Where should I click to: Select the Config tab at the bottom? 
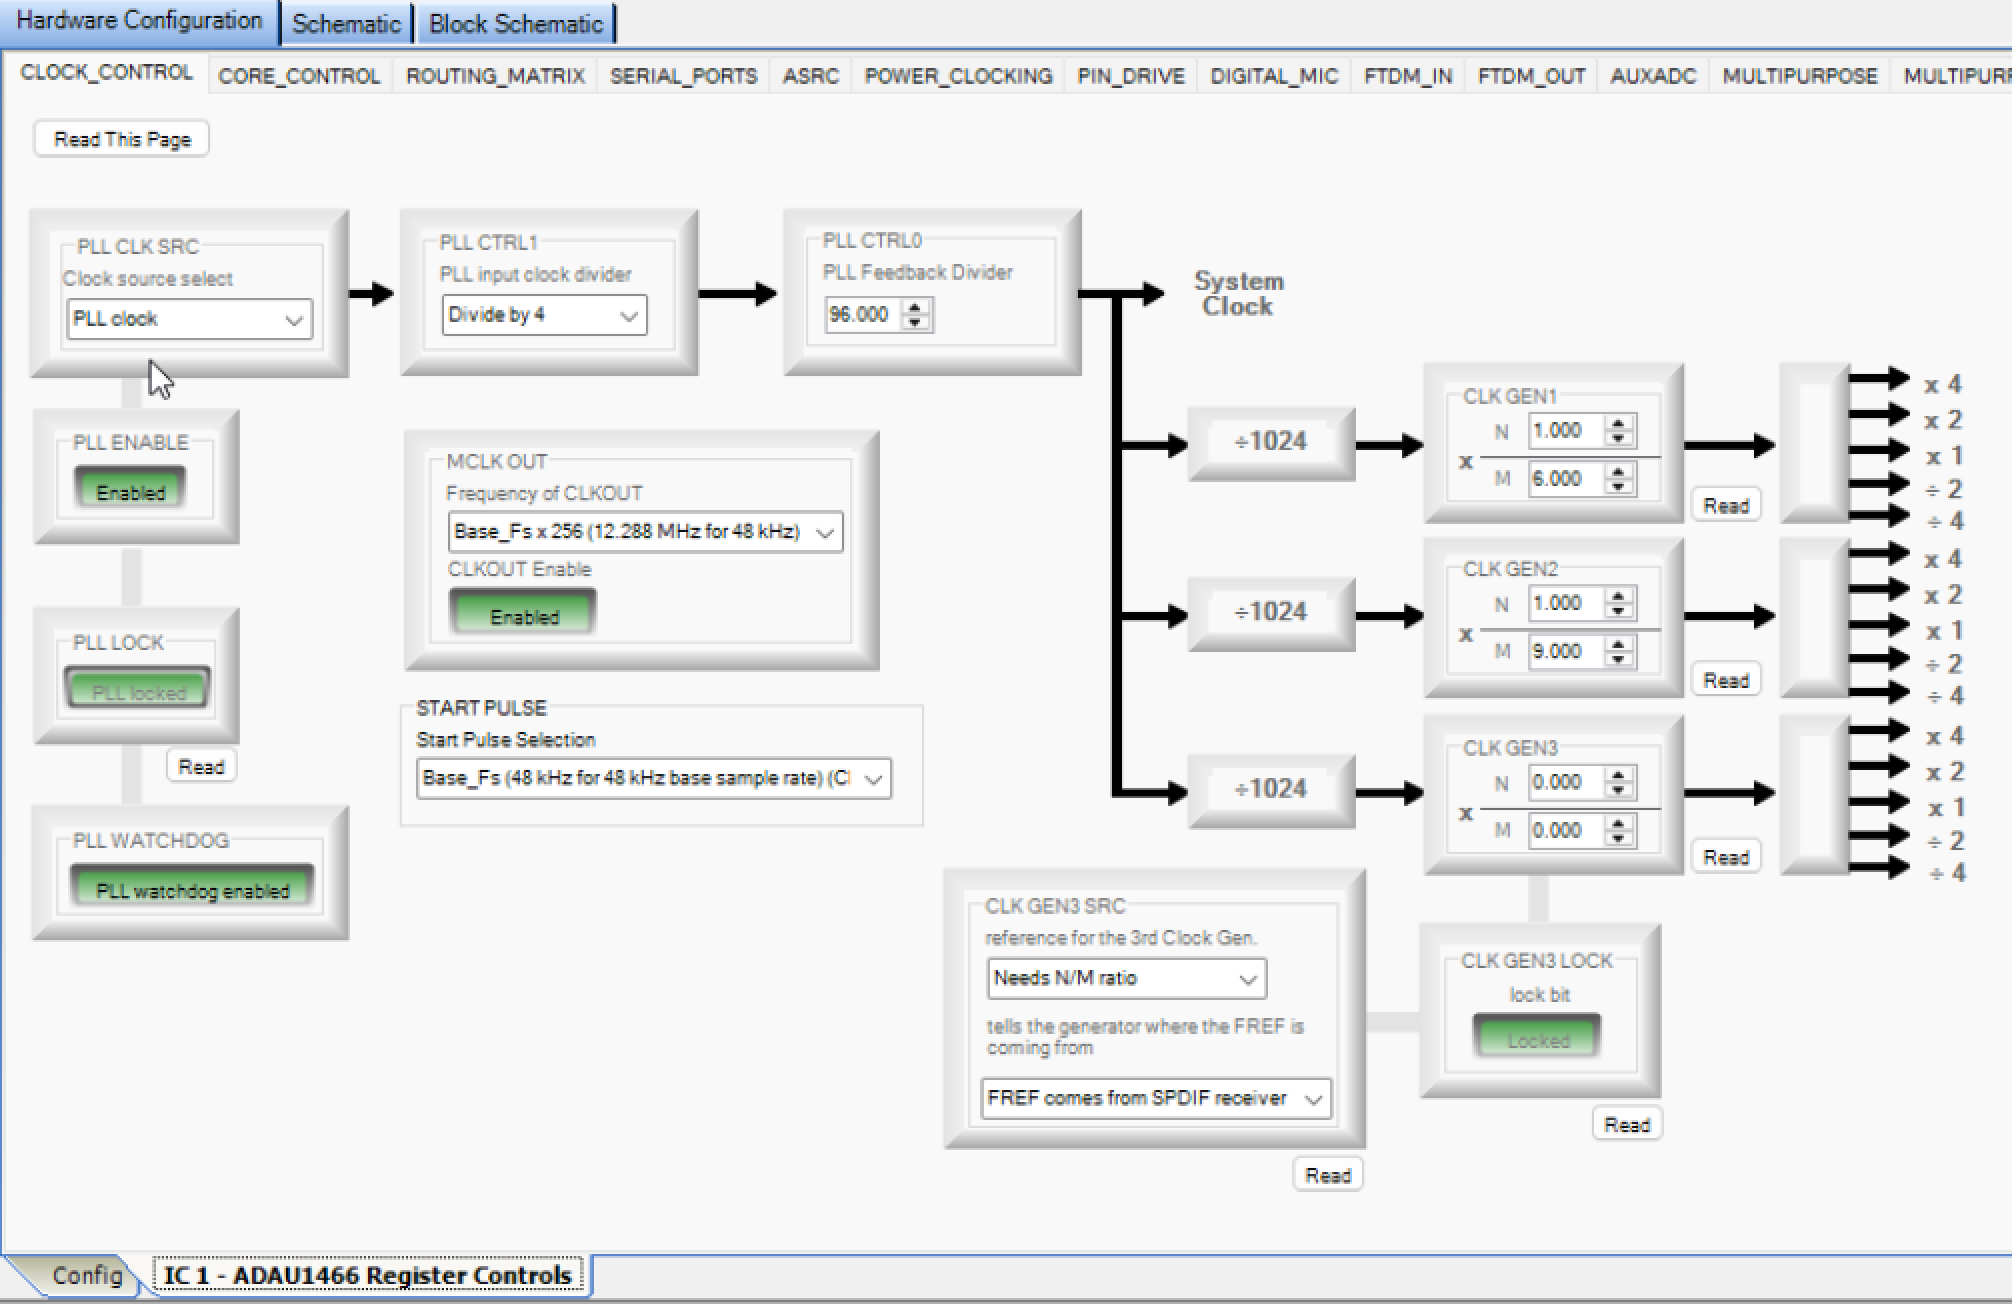pyautogui.click(x=87, y=1276)
